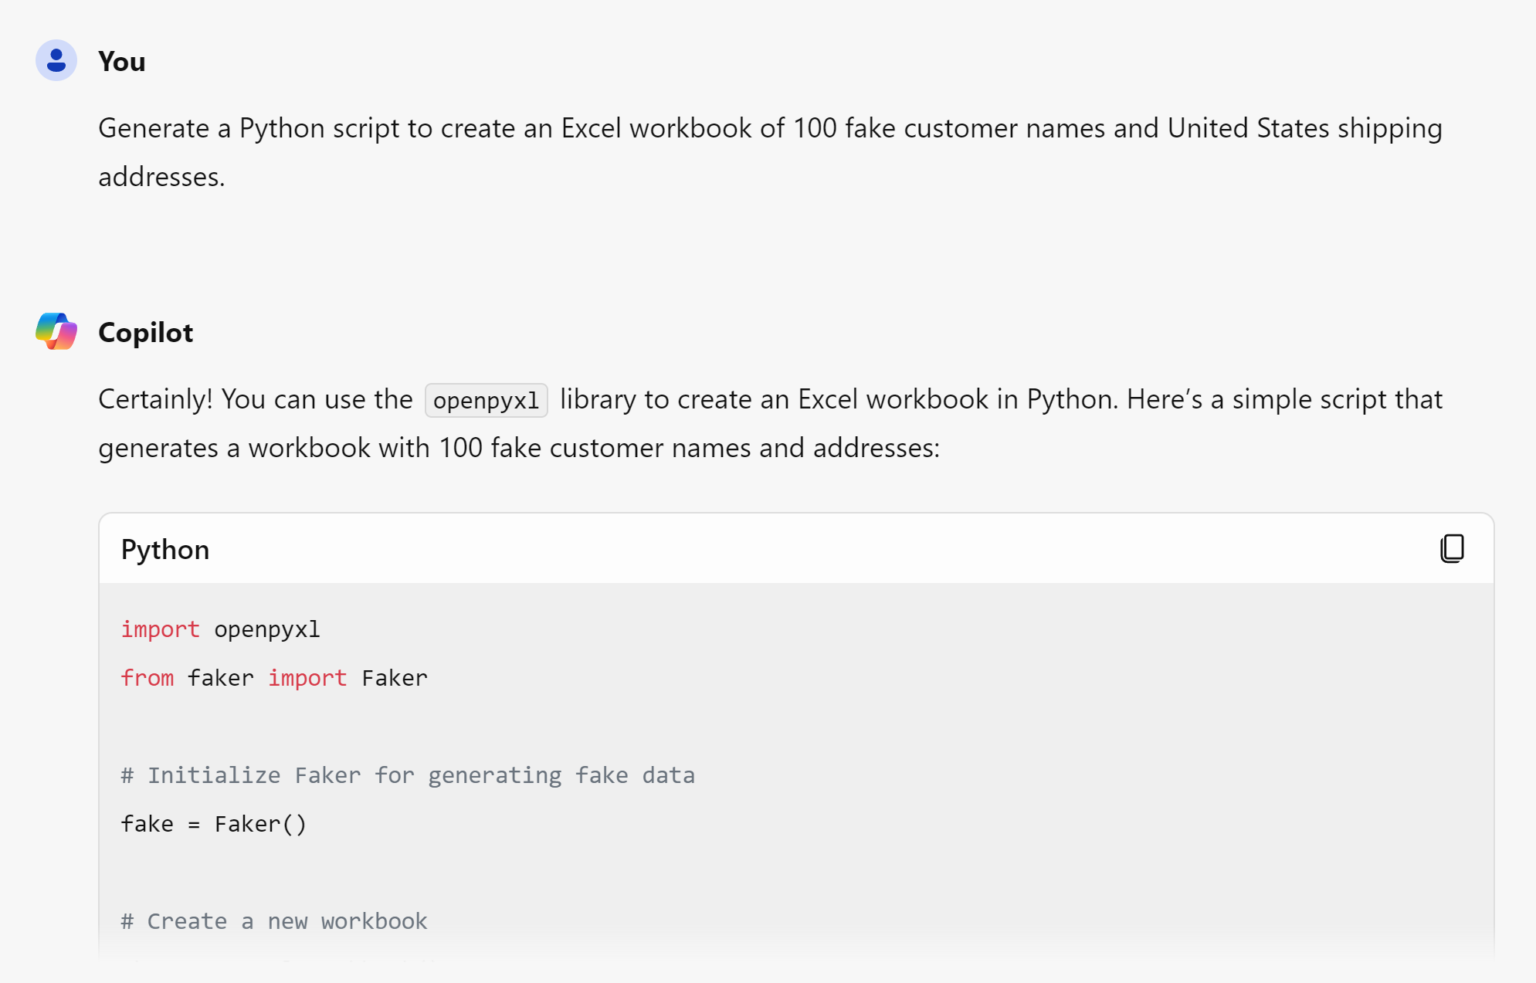This screenshot has height=983, width=1536.
Task: Click the 'Copilot' sender name
Action: coord(145,333)
